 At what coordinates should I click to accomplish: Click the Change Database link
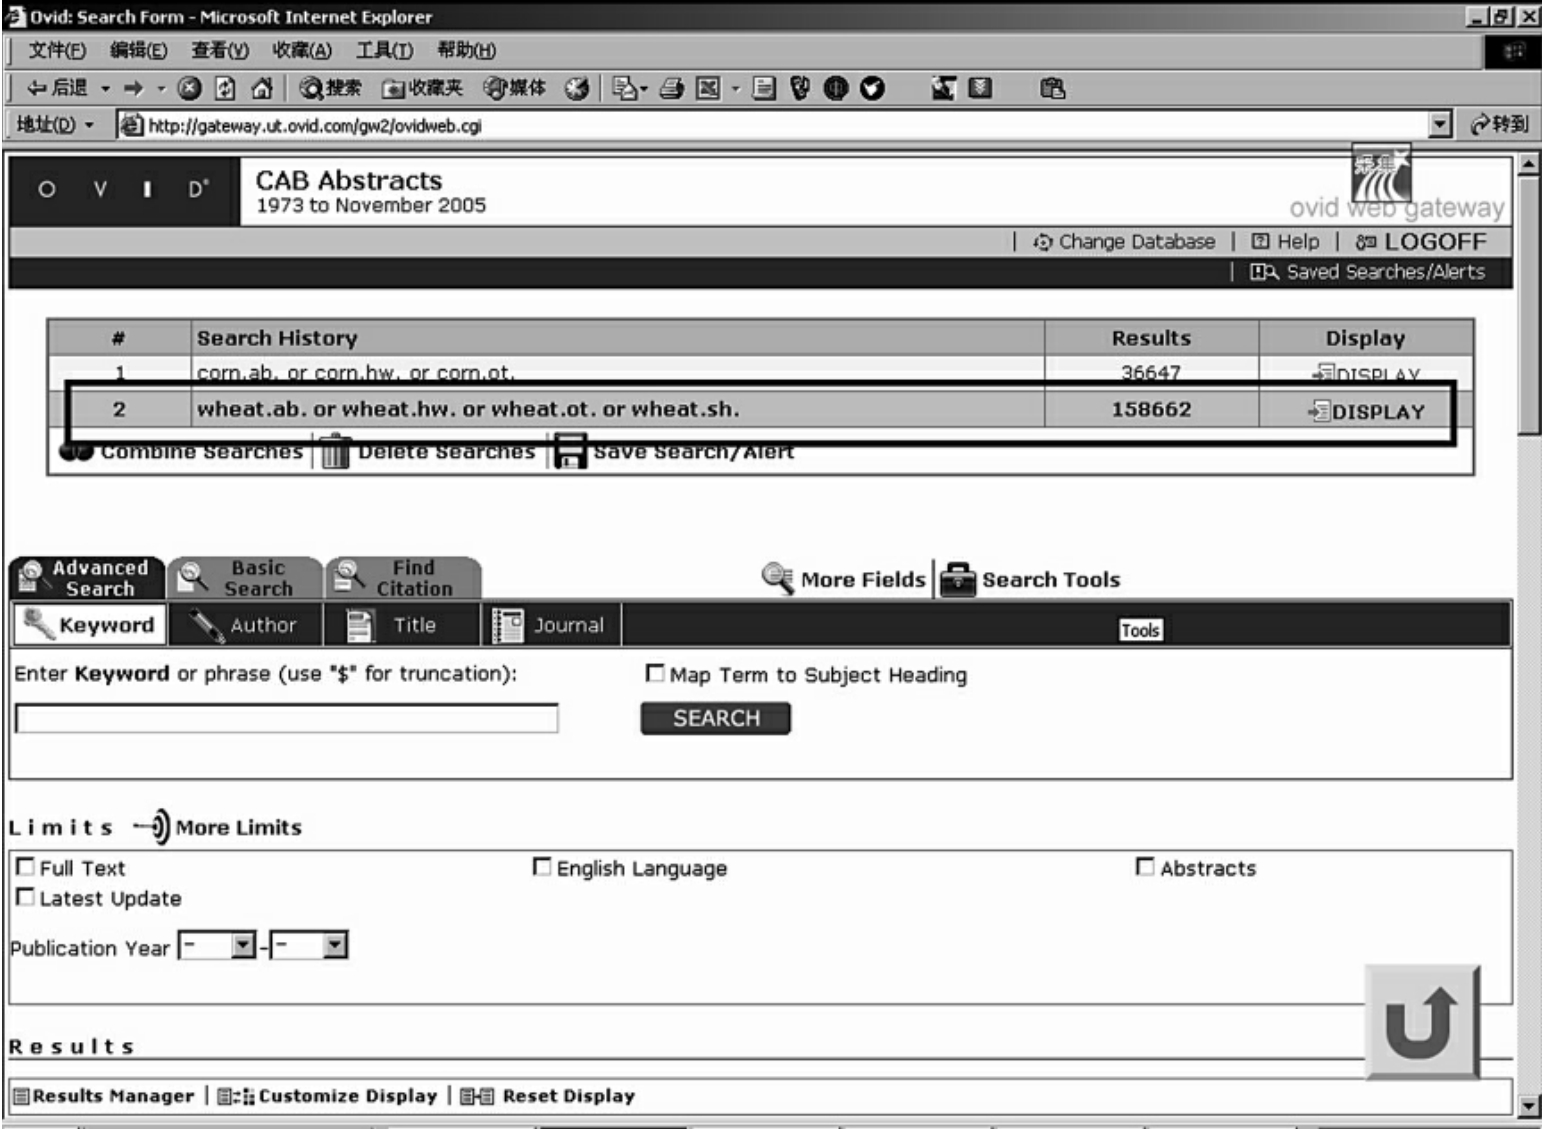coord(1125,242)
